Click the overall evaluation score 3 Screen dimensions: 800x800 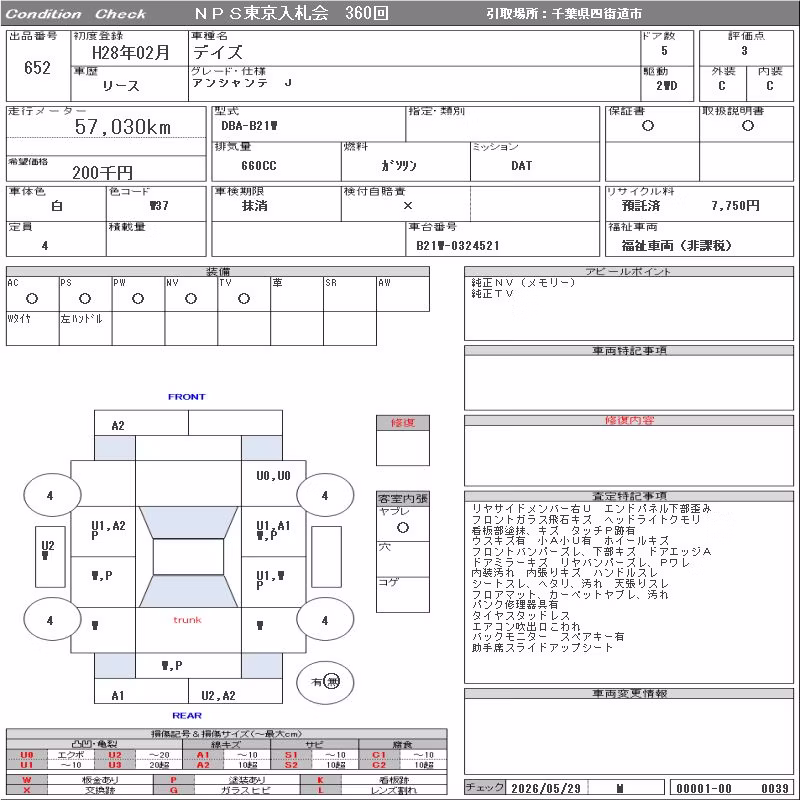point(744,51)
